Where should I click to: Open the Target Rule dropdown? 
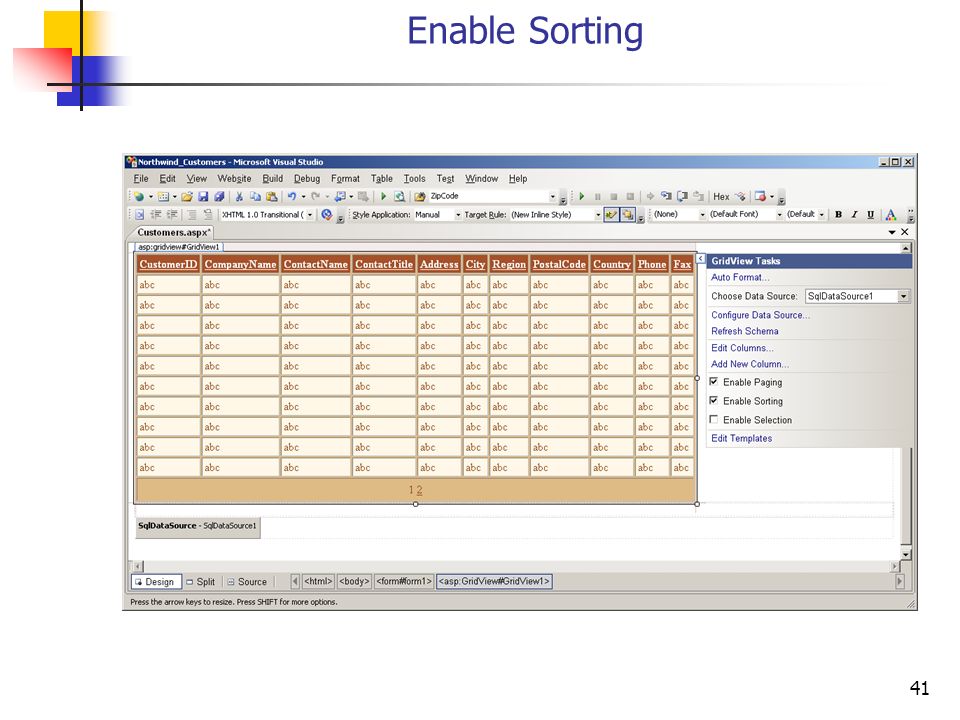[x=598, y=215]
